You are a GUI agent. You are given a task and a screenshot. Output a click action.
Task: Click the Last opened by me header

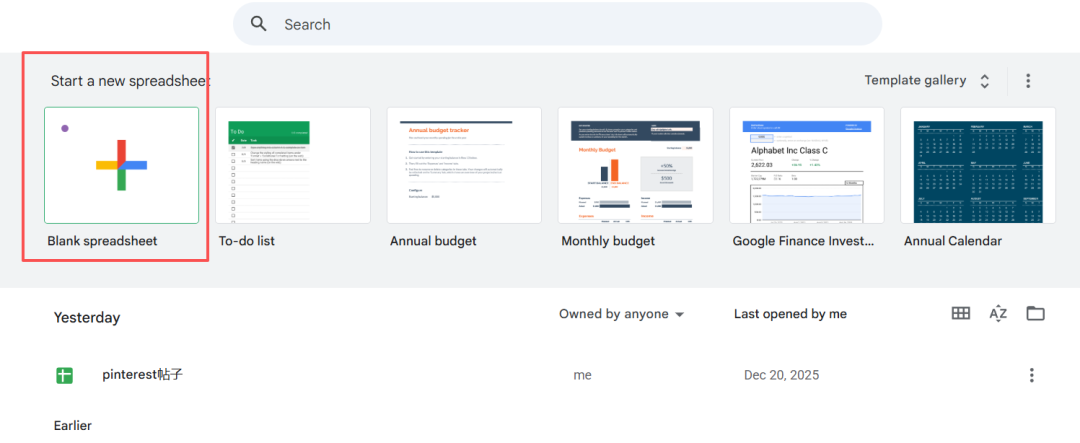coord(790,314)
